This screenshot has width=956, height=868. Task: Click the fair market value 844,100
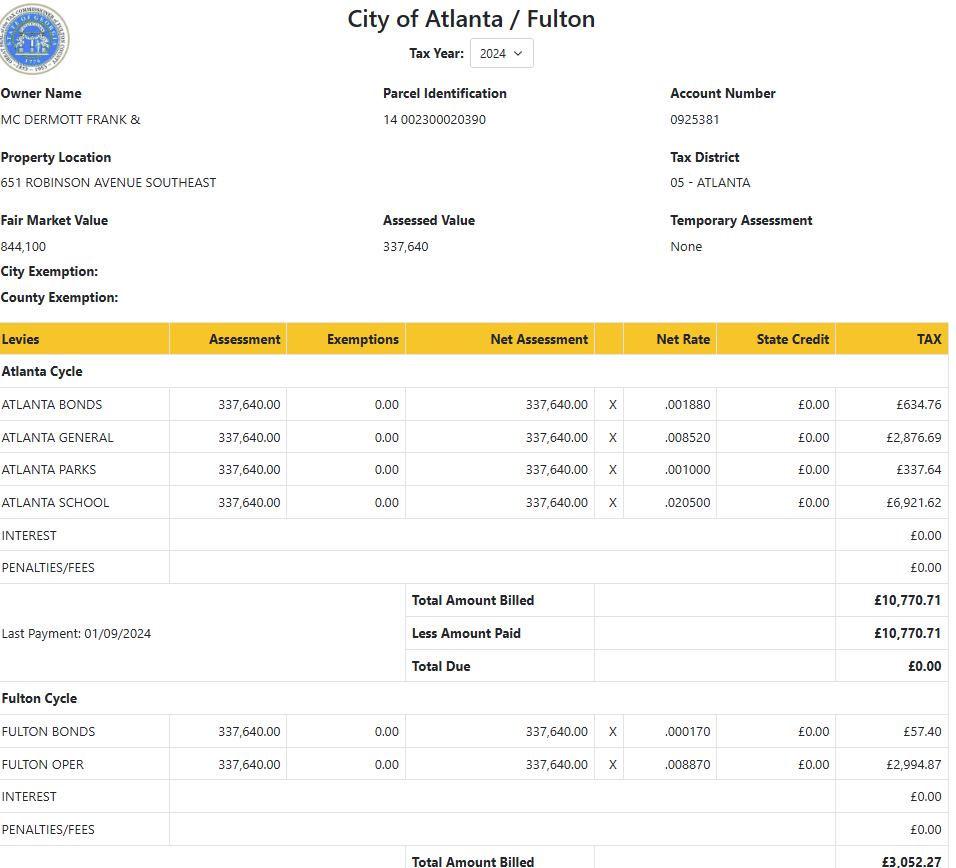click(23, 247)
